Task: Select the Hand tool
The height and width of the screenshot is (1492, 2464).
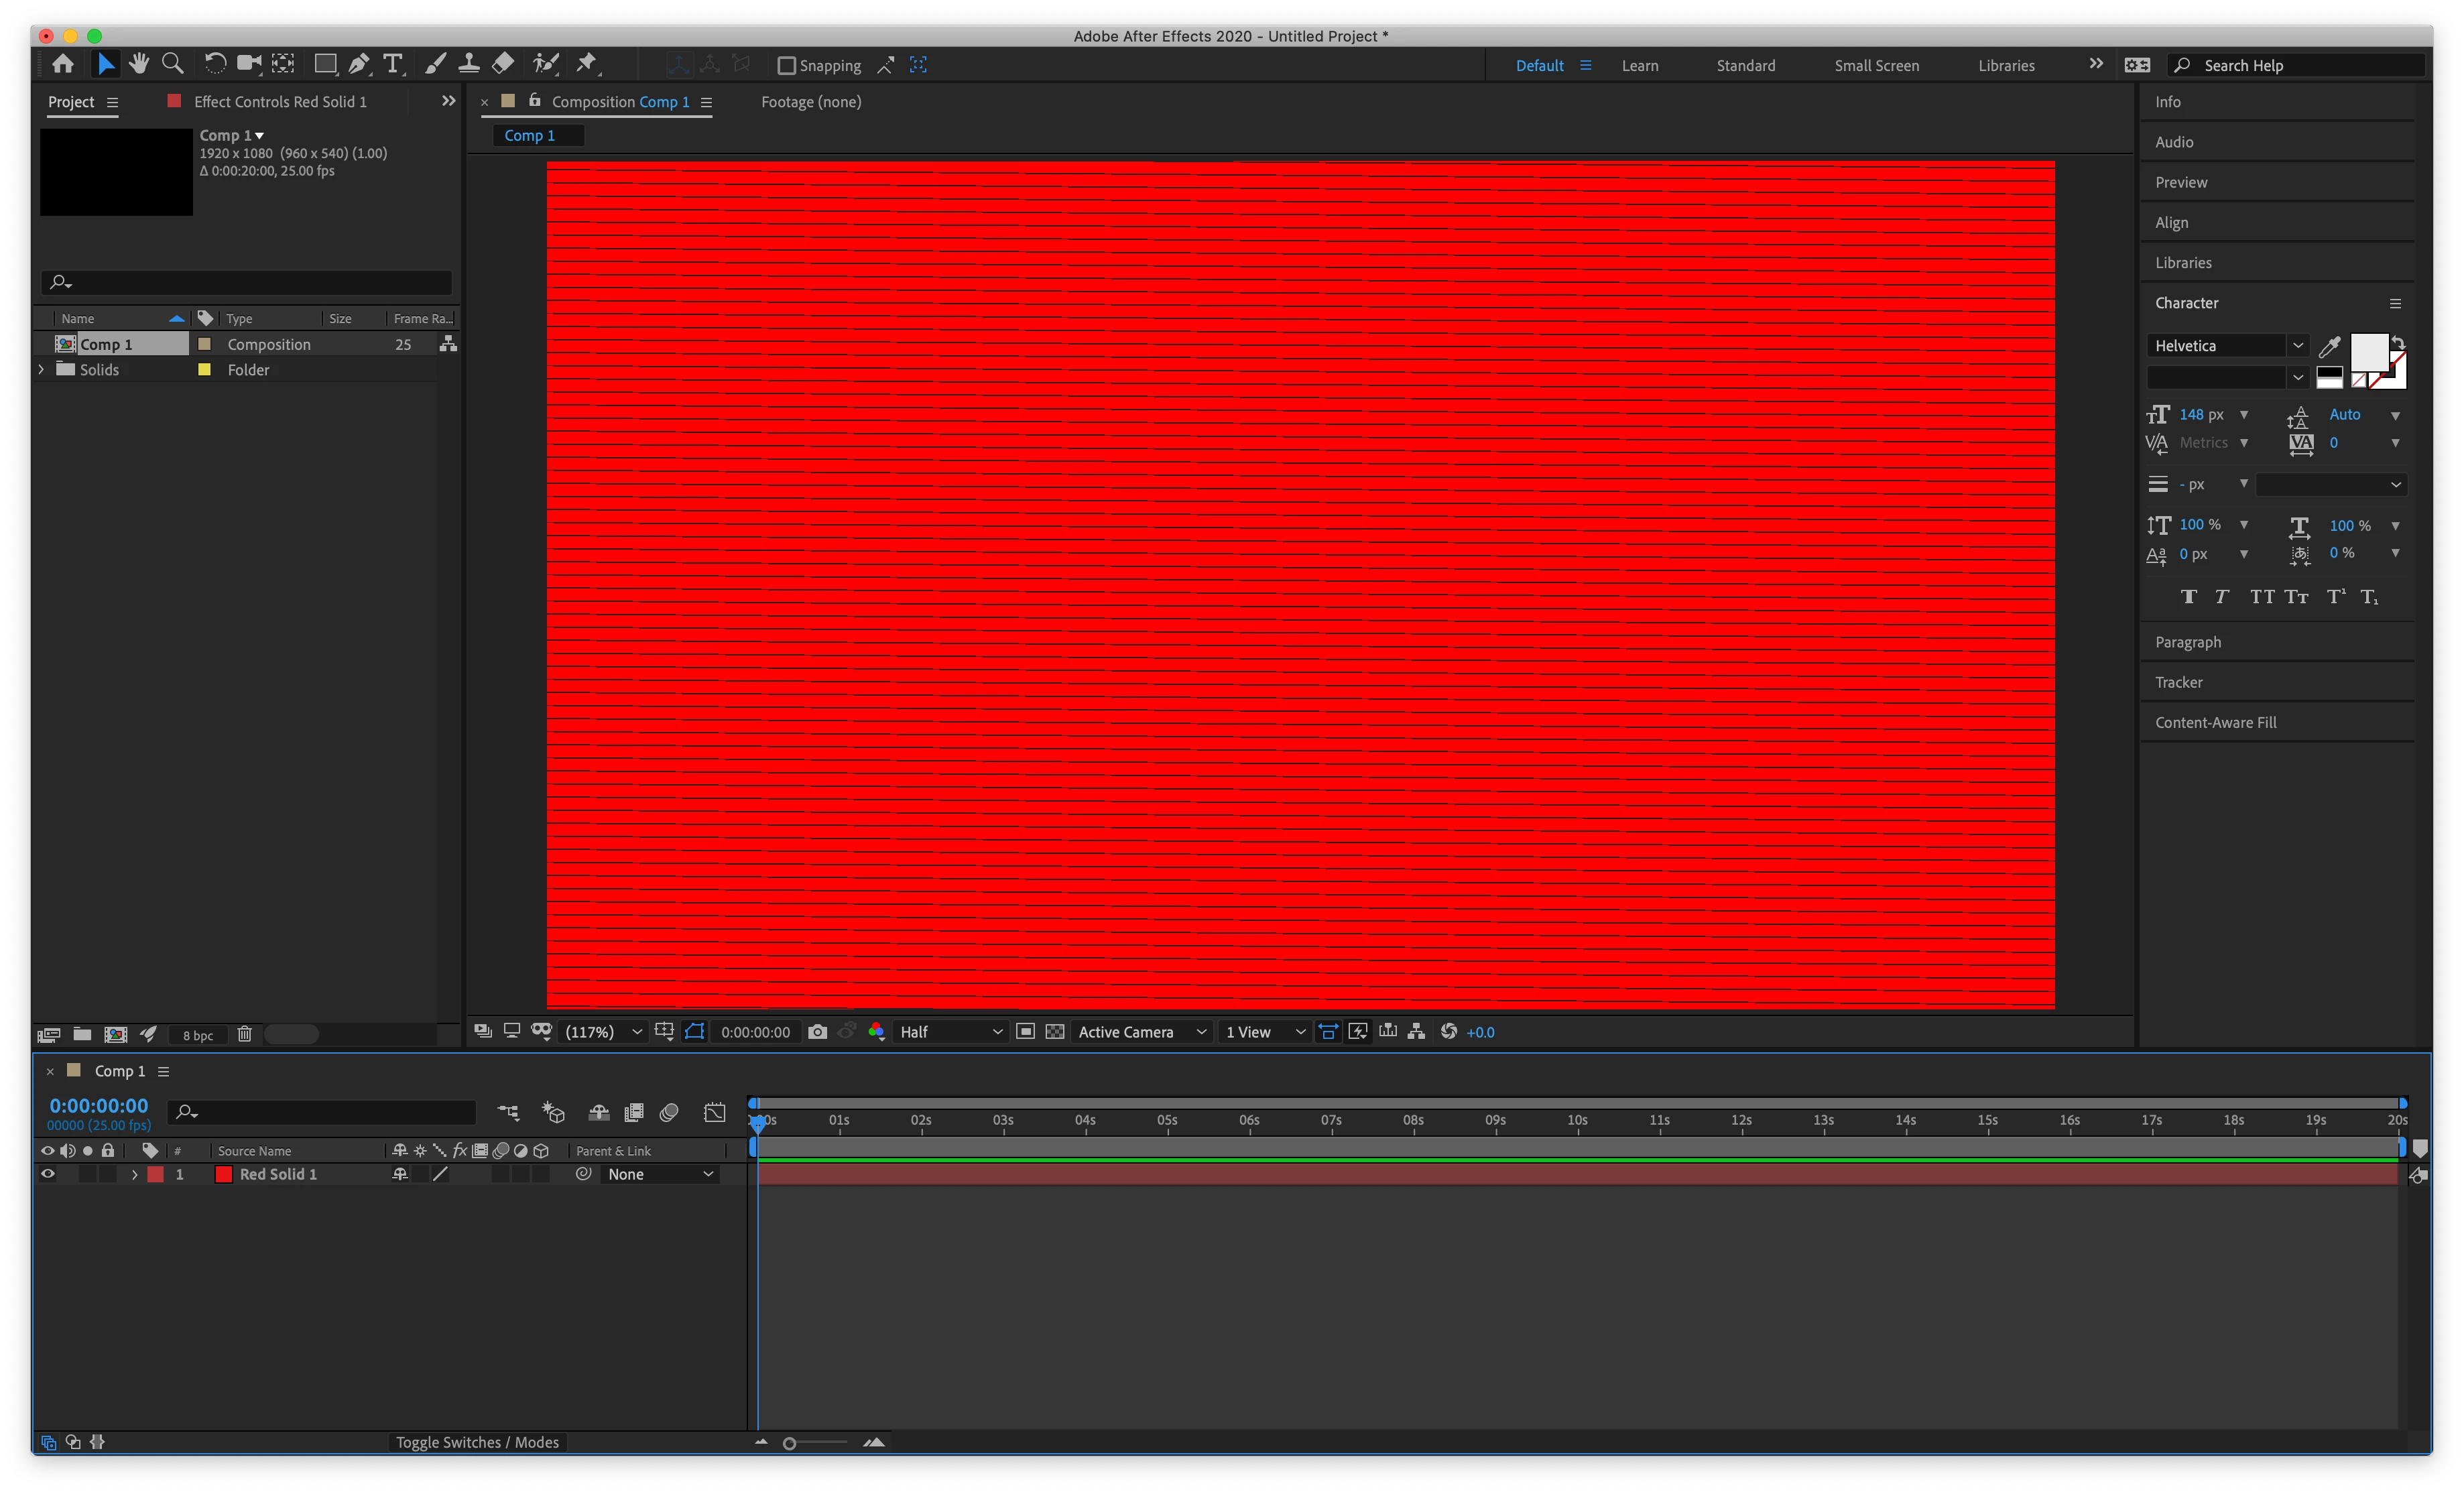Action: [x=139, y=64]
